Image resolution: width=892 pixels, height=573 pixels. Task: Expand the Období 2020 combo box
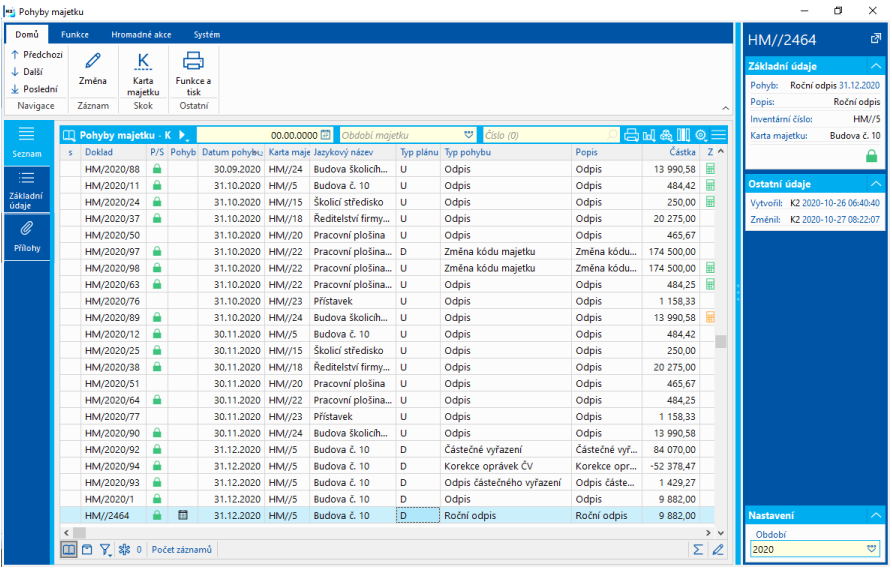(x=870, y=548)
